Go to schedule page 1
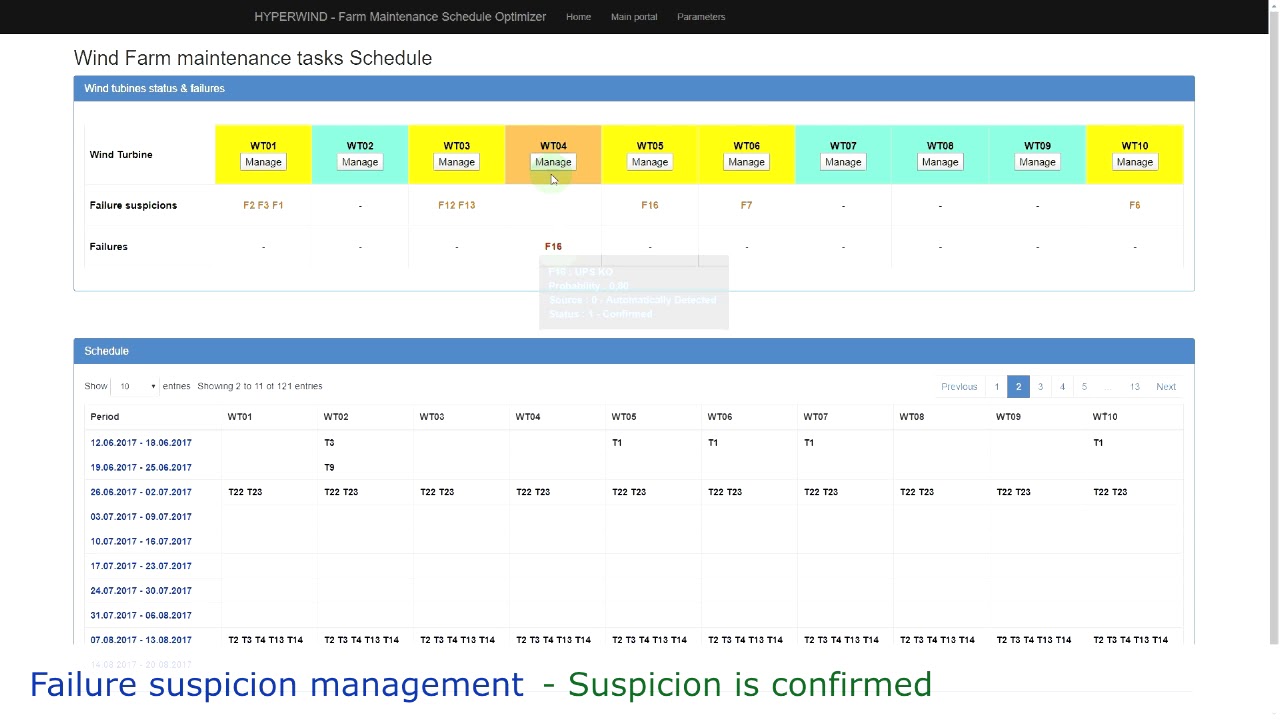This screenshot has width=1280, height=720. (x=996, y=387)
